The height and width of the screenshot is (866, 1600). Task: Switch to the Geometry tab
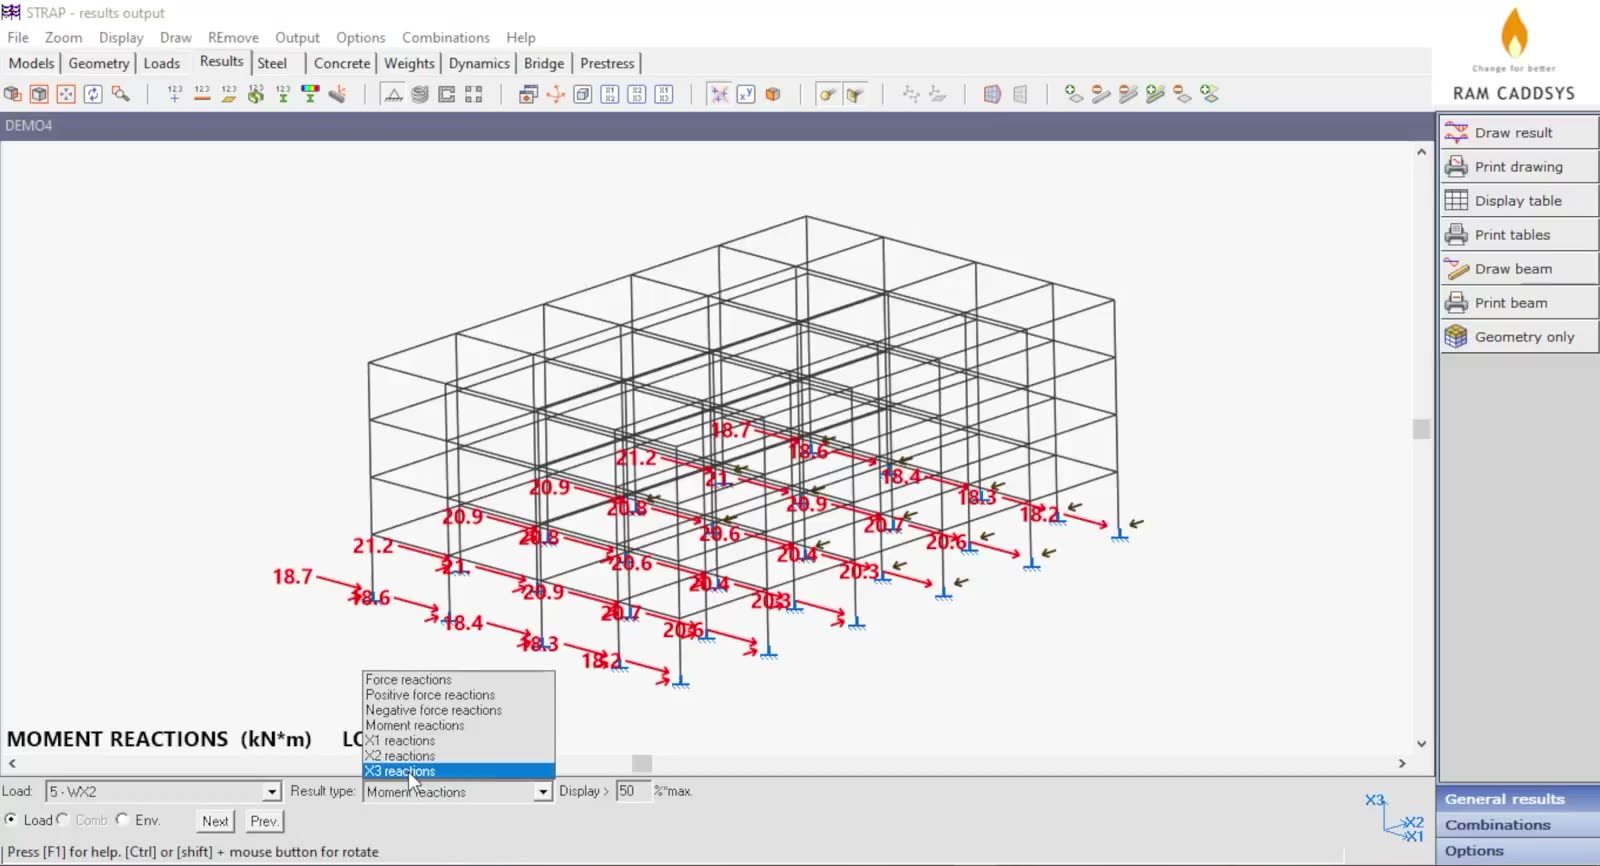click(98, 63)
